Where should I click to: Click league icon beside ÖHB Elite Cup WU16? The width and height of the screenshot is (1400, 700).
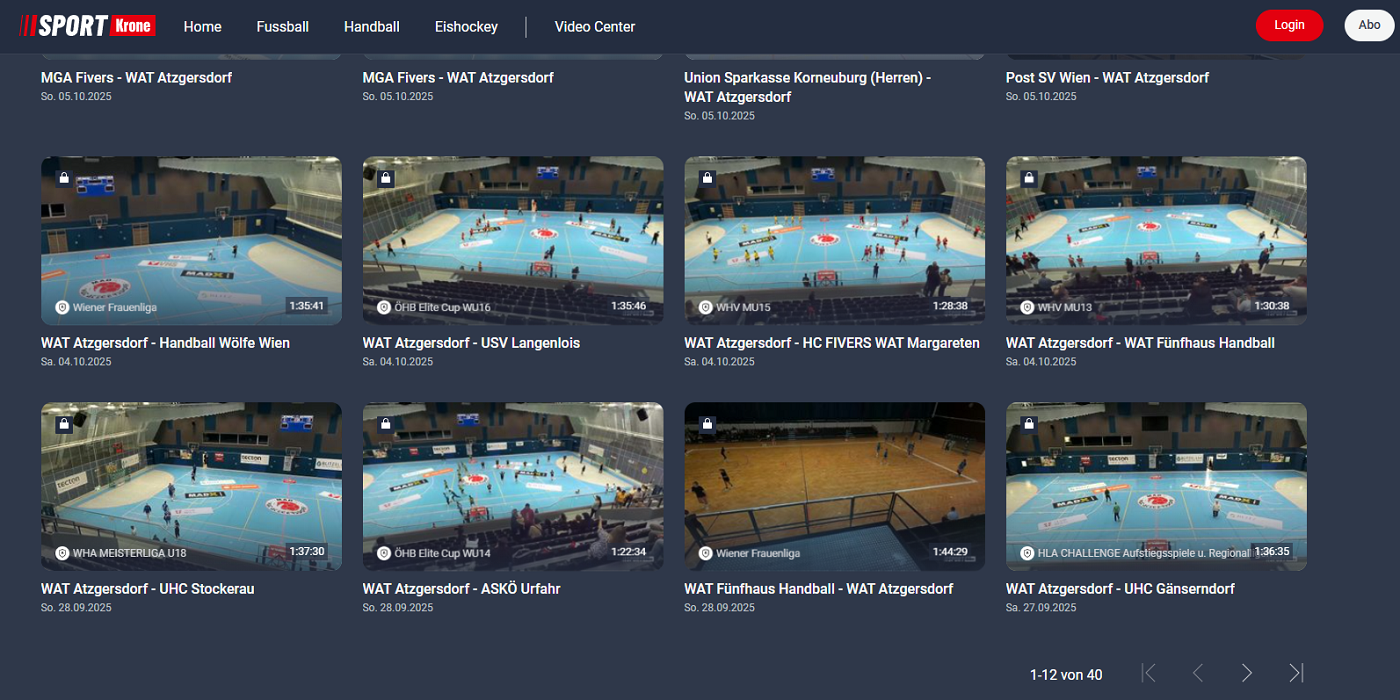pos(383,307)
